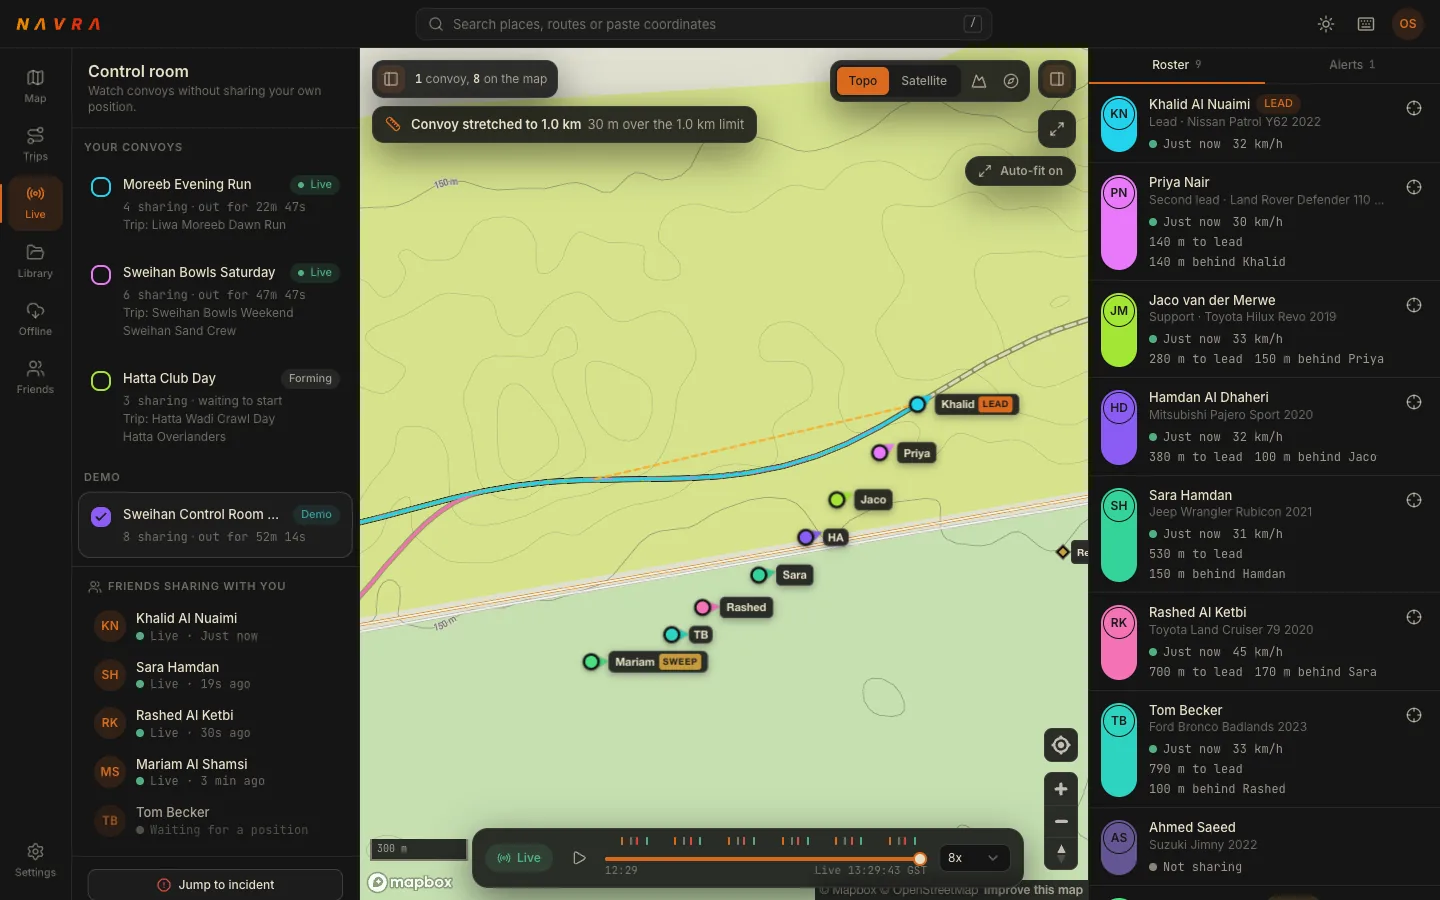The image size is (1440, 900).
Task: Open the 8x playback speed dropdown
Action: pos(974,858)
